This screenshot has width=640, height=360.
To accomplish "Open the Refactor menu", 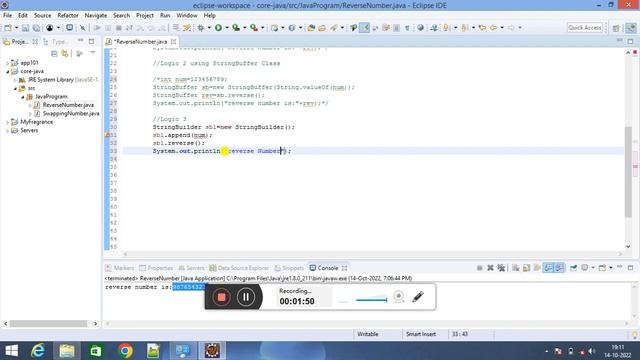I will [68, 15].
